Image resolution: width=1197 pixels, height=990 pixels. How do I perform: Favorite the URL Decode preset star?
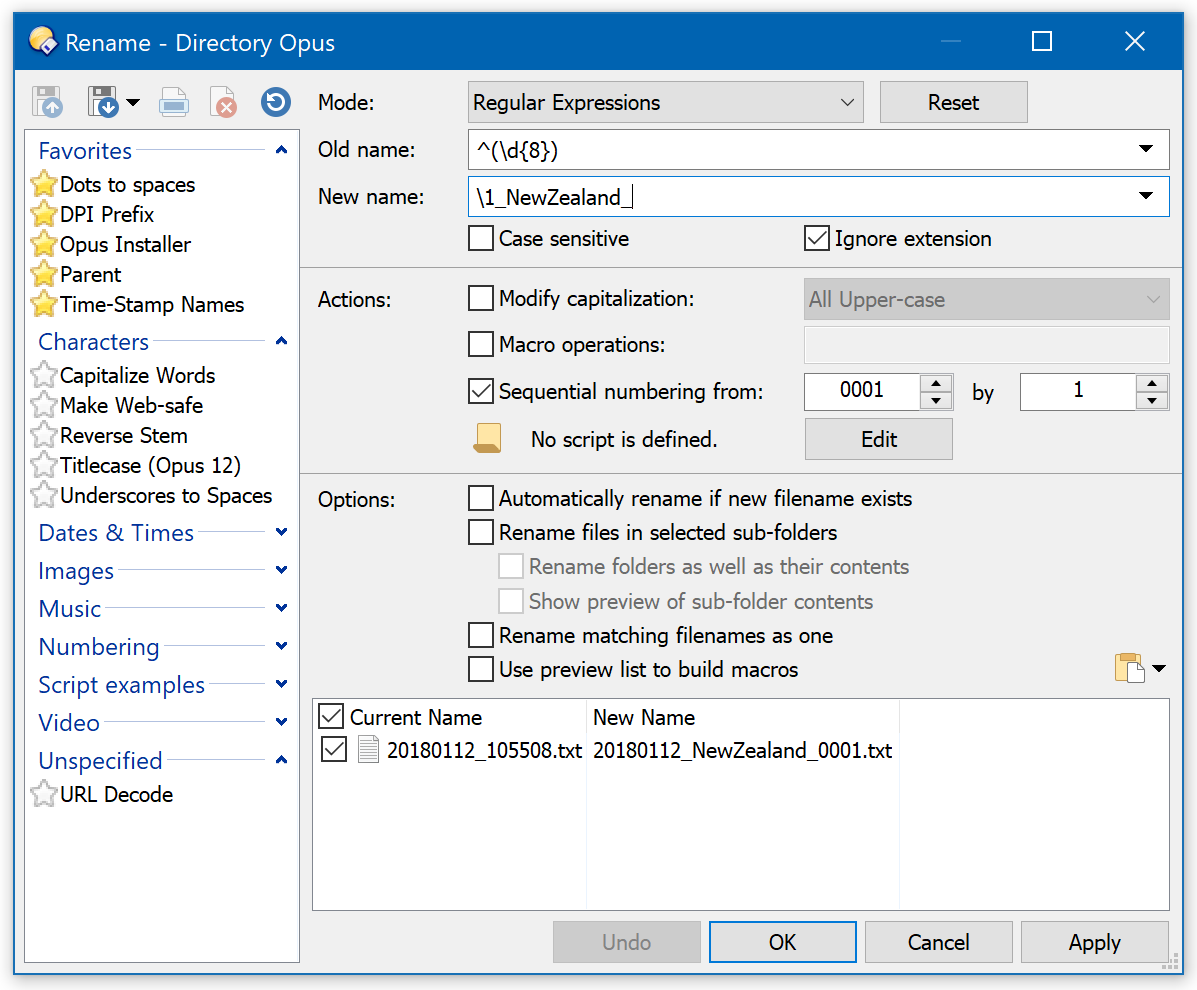point(44,794)
